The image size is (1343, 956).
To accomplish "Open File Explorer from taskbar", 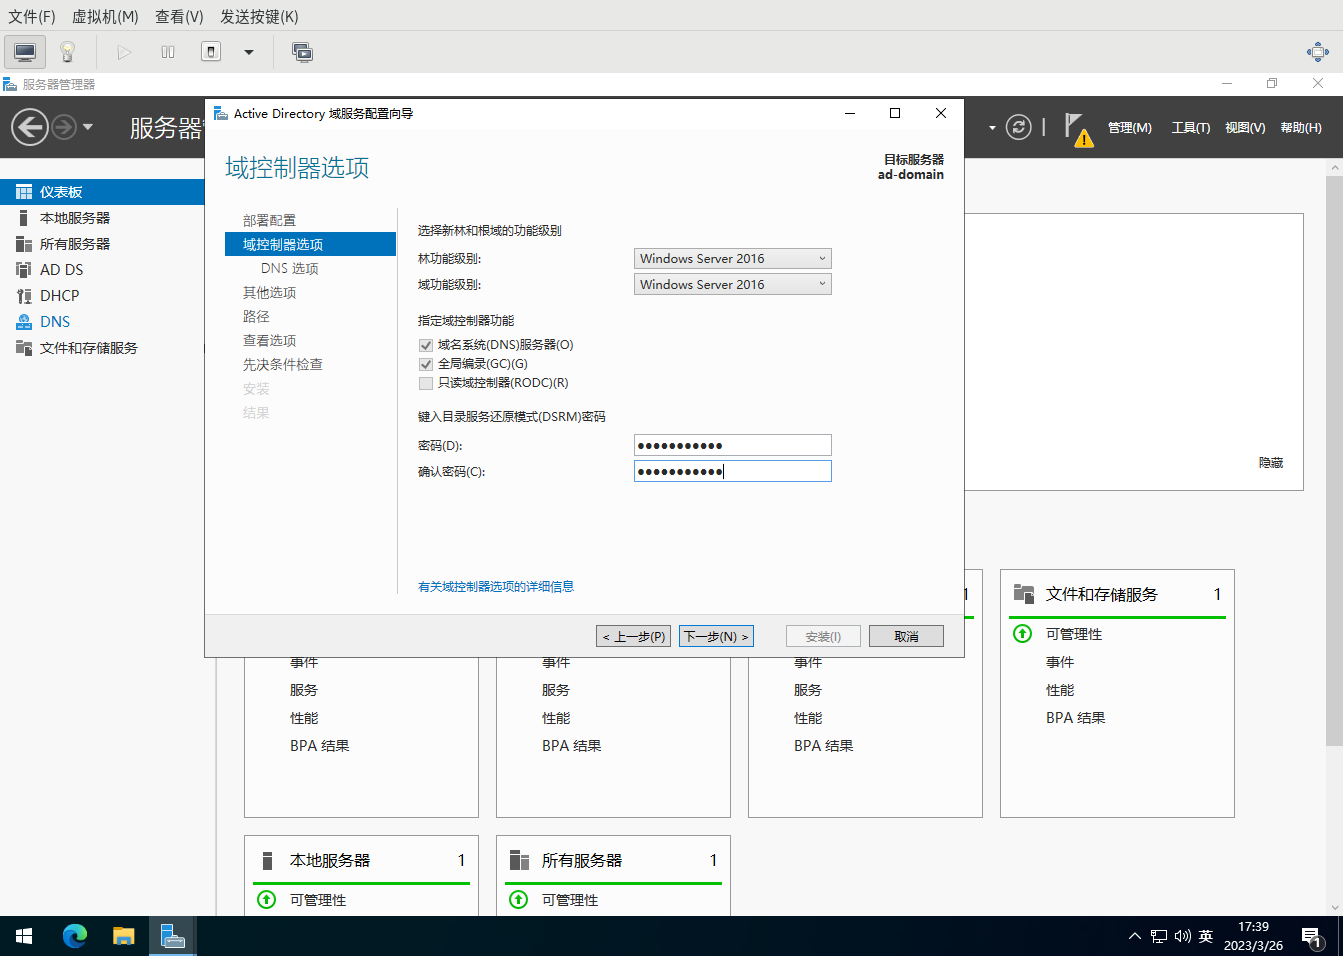I will click(123, 936).
